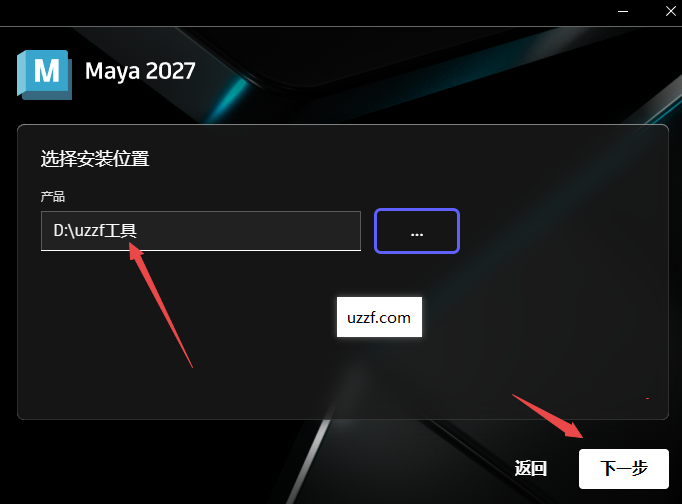Click the red arrow pointing at path field

tap(159, 303)
